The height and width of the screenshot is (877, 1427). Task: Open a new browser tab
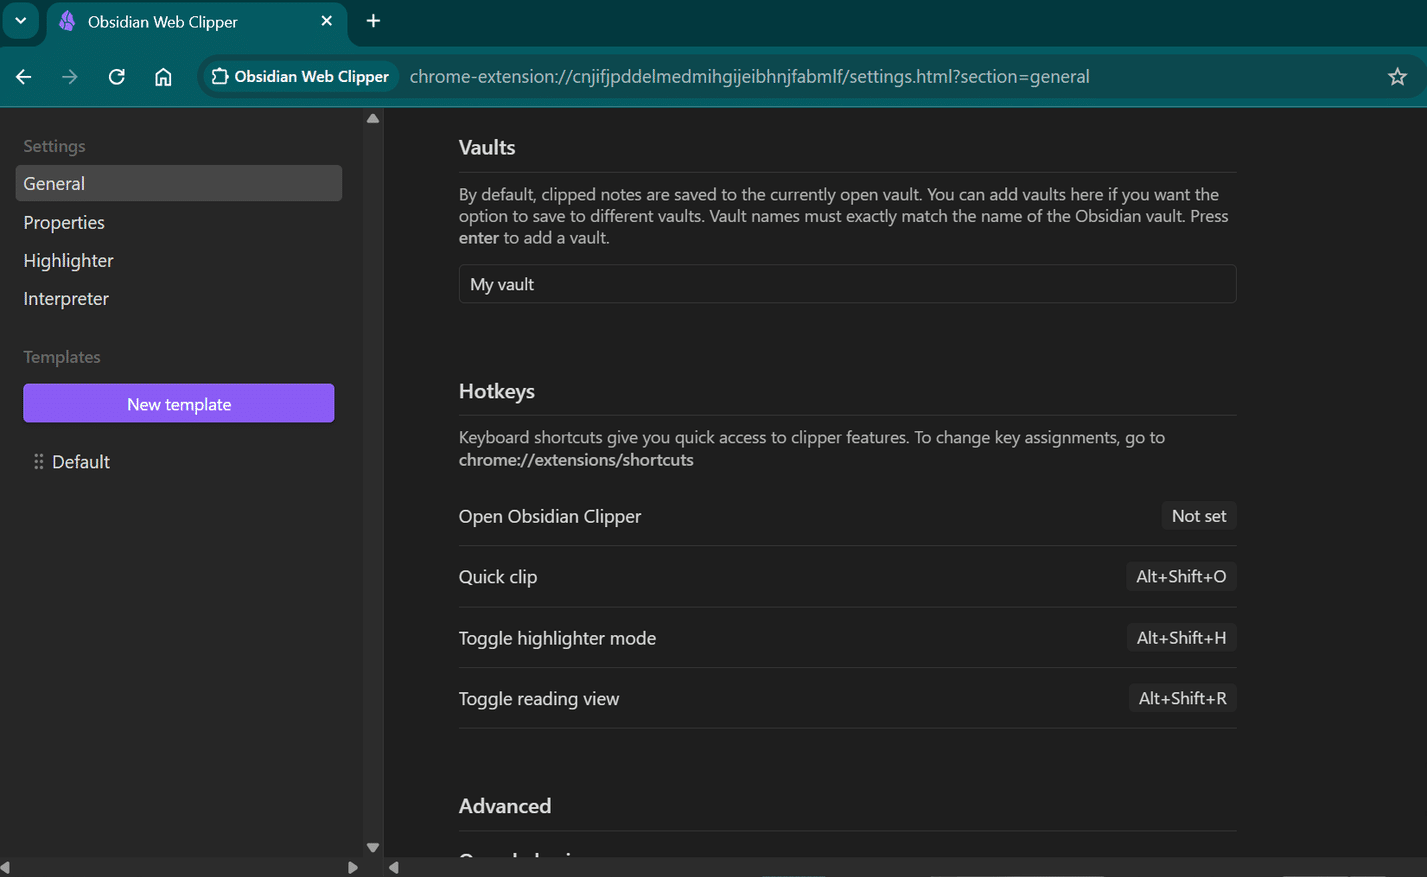point(373,21)
